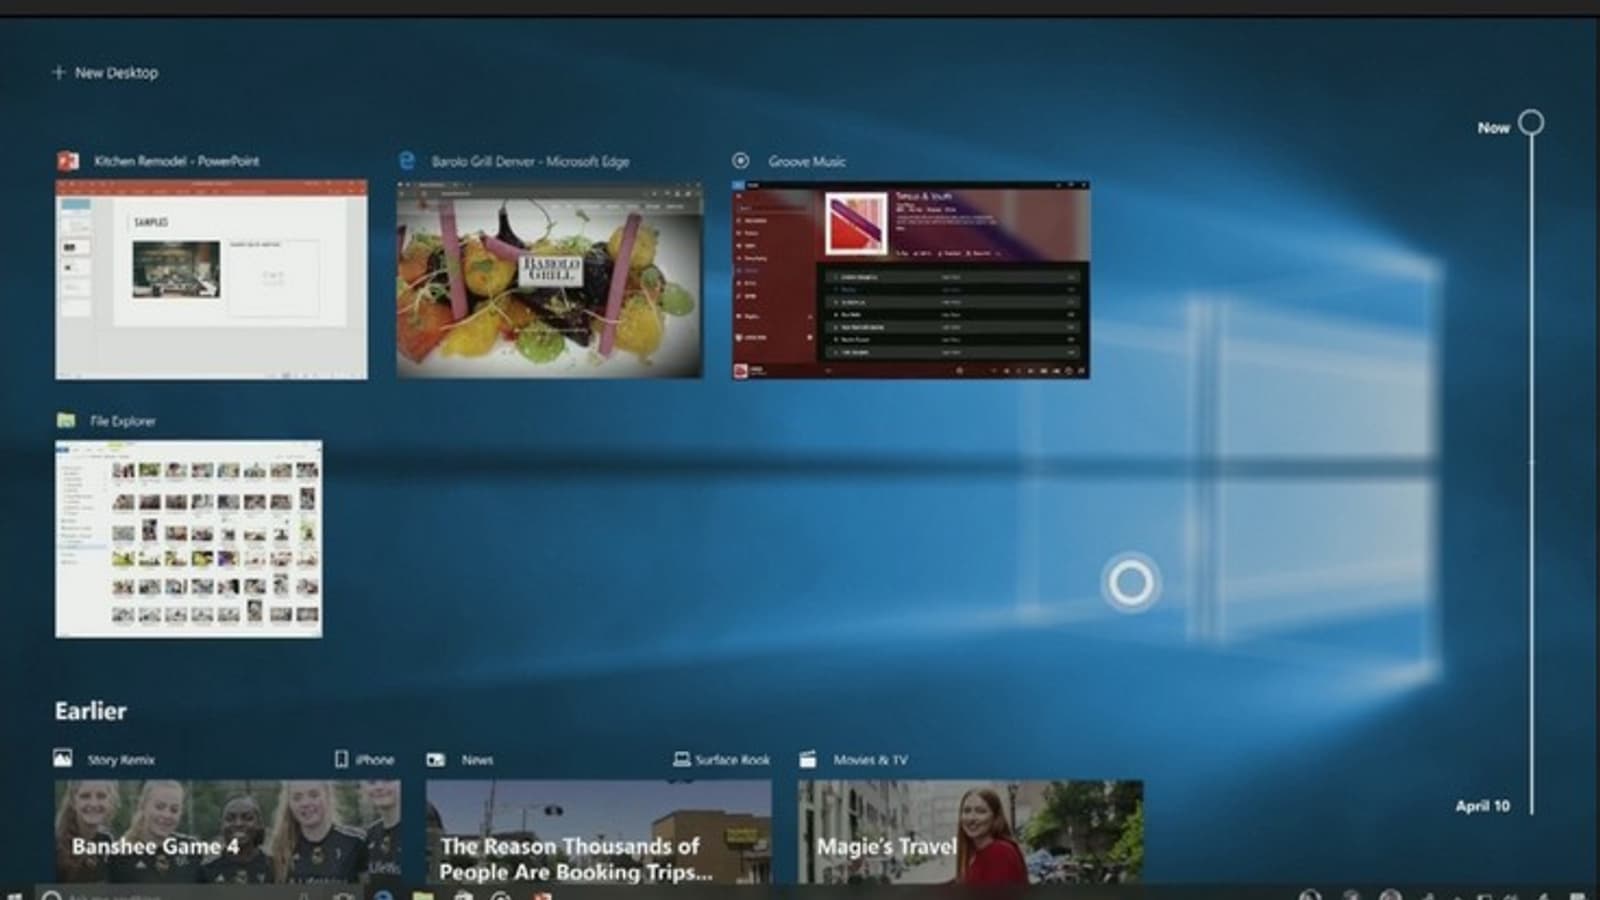Jump to April 10 on the timeline

1482,805
